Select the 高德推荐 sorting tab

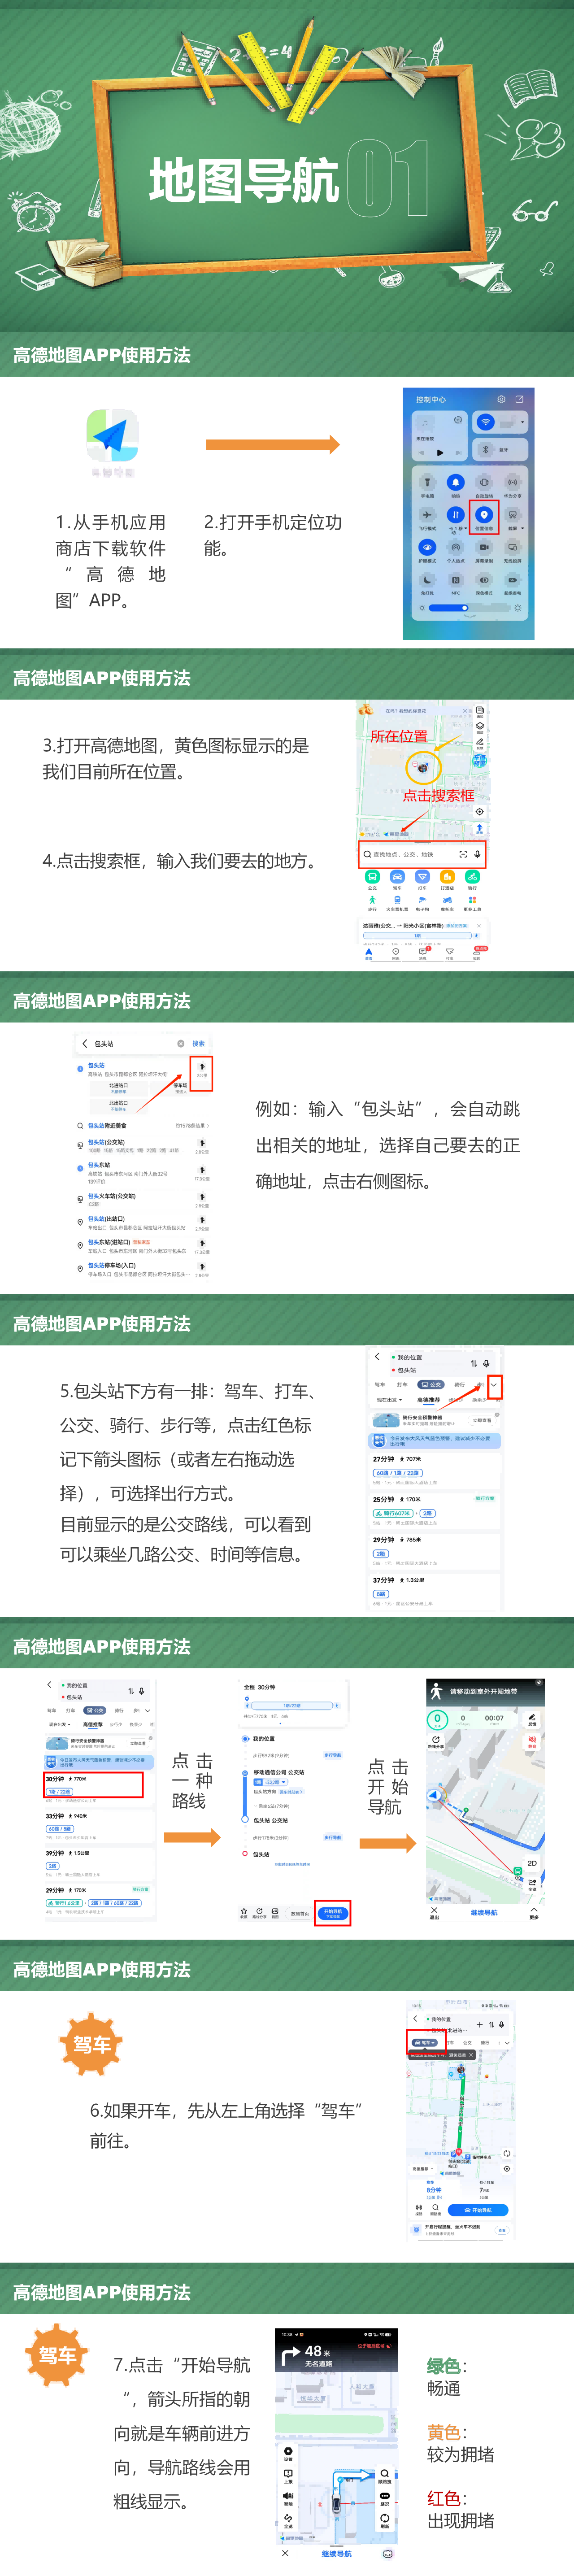[429, 1400]
